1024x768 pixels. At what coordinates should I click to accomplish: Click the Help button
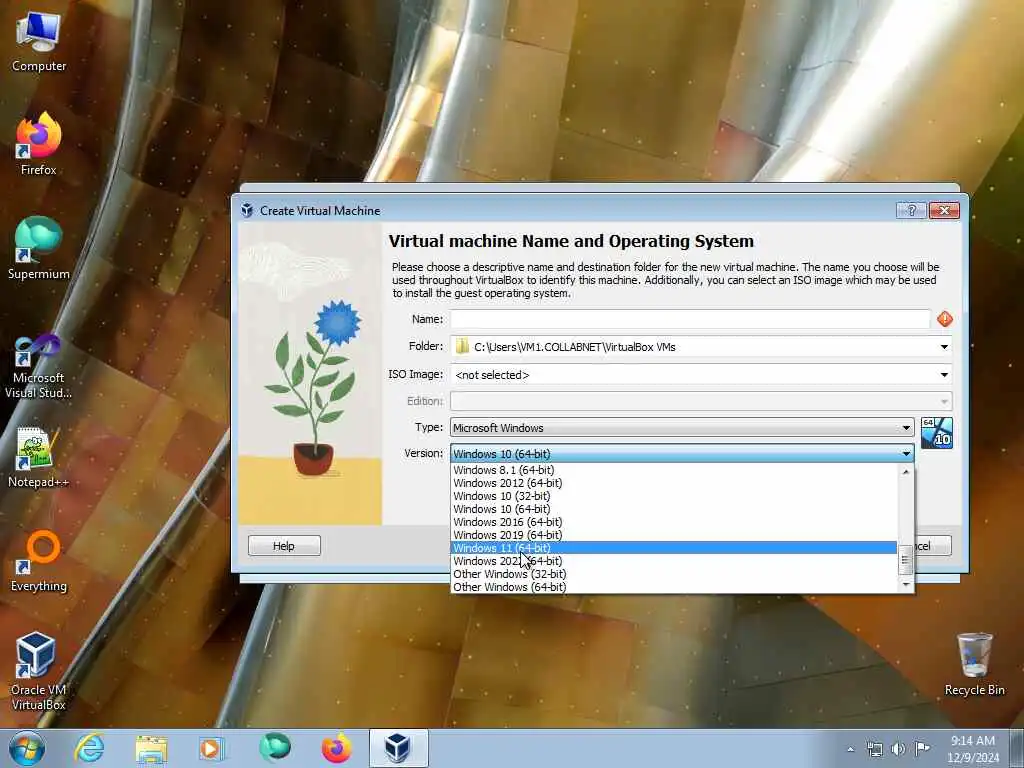(x=284, y=546)
